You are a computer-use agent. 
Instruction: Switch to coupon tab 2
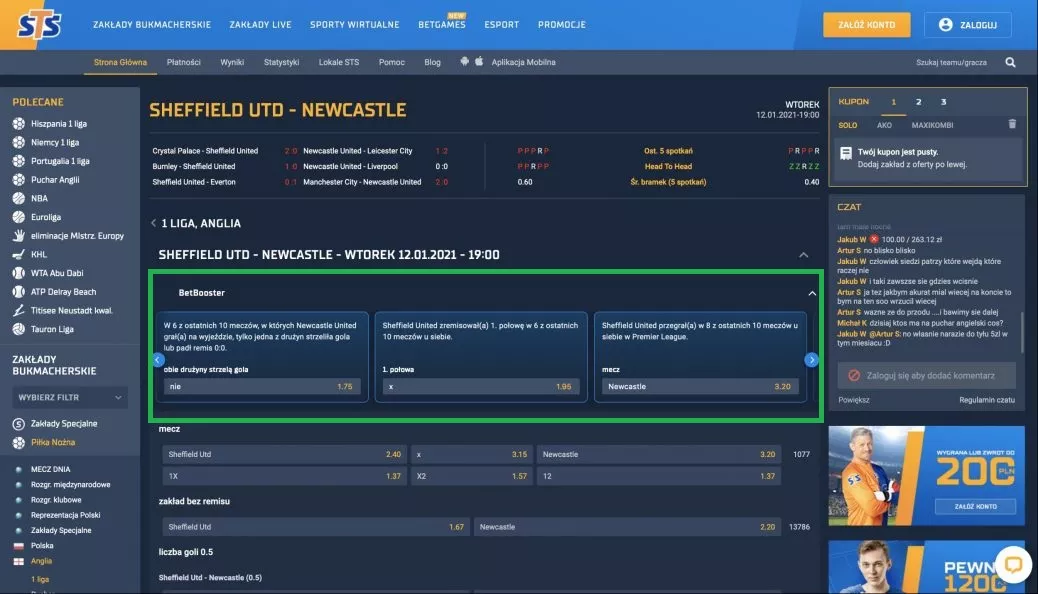tap(918, 102)
